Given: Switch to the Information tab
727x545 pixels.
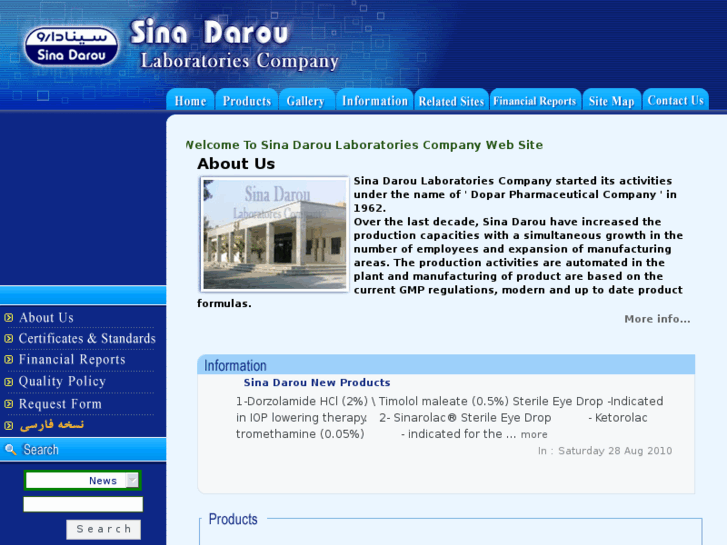Looking at the screenshot, I should (x=375, y=100).
